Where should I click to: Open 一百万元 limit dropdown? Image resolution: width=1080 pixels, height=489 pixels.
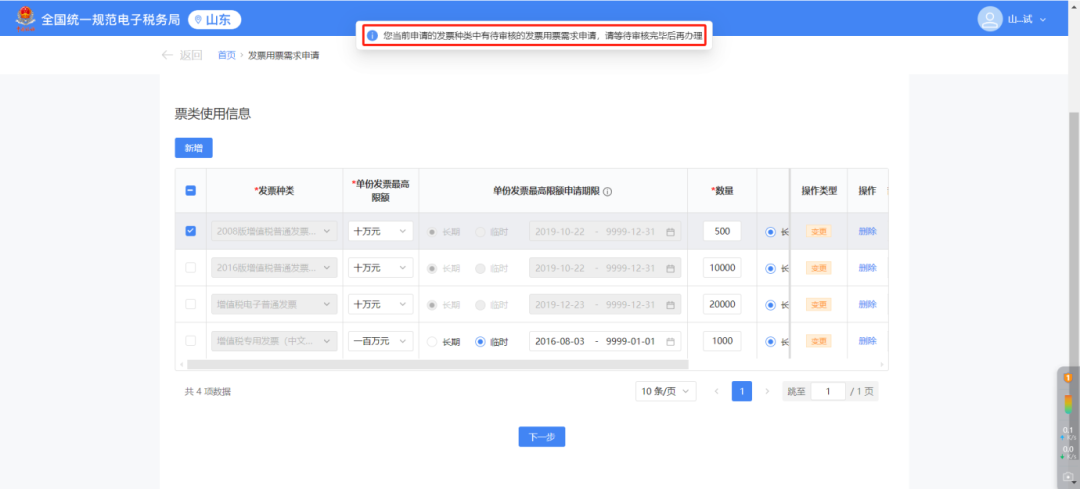pos(381,340)
